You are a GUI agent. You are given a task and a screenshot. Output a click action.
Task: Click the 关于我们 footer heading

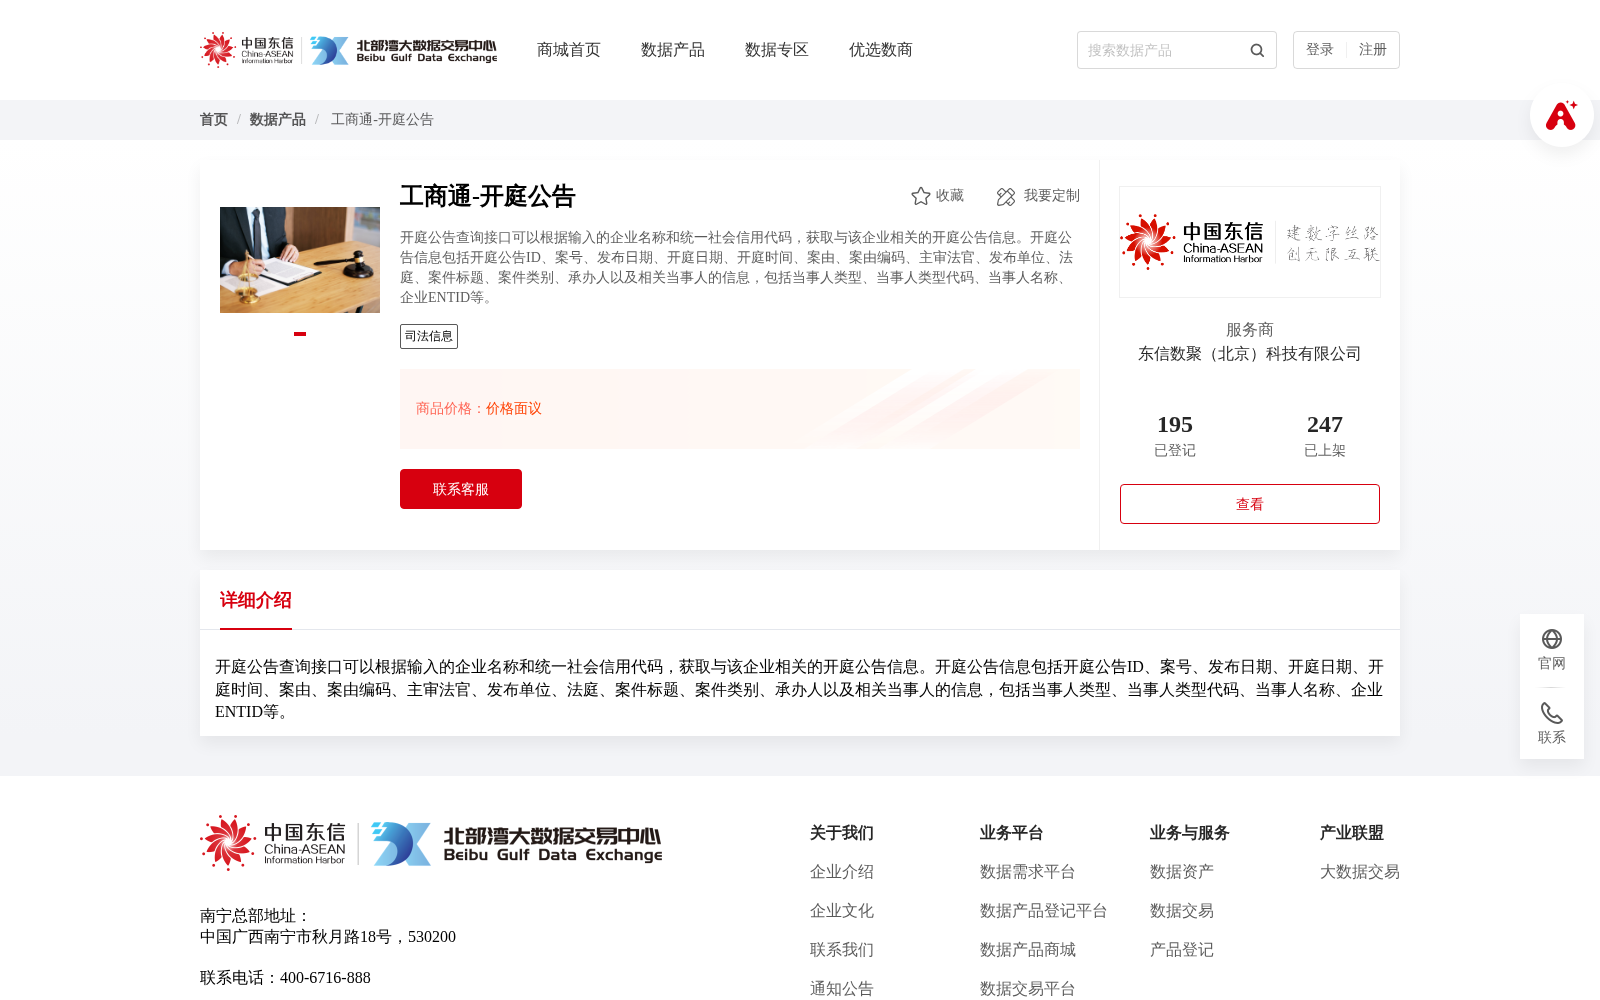point(842,833)
